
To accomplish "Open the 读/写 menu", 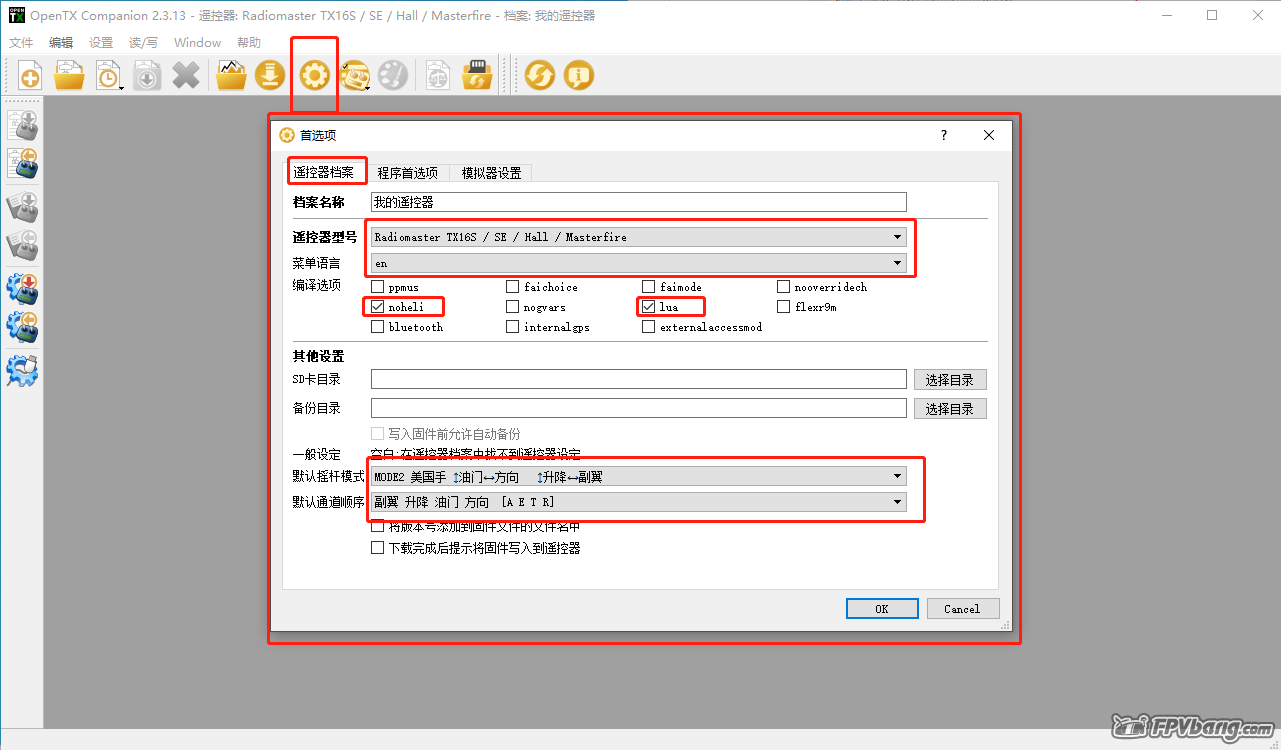I will point(143,43).
